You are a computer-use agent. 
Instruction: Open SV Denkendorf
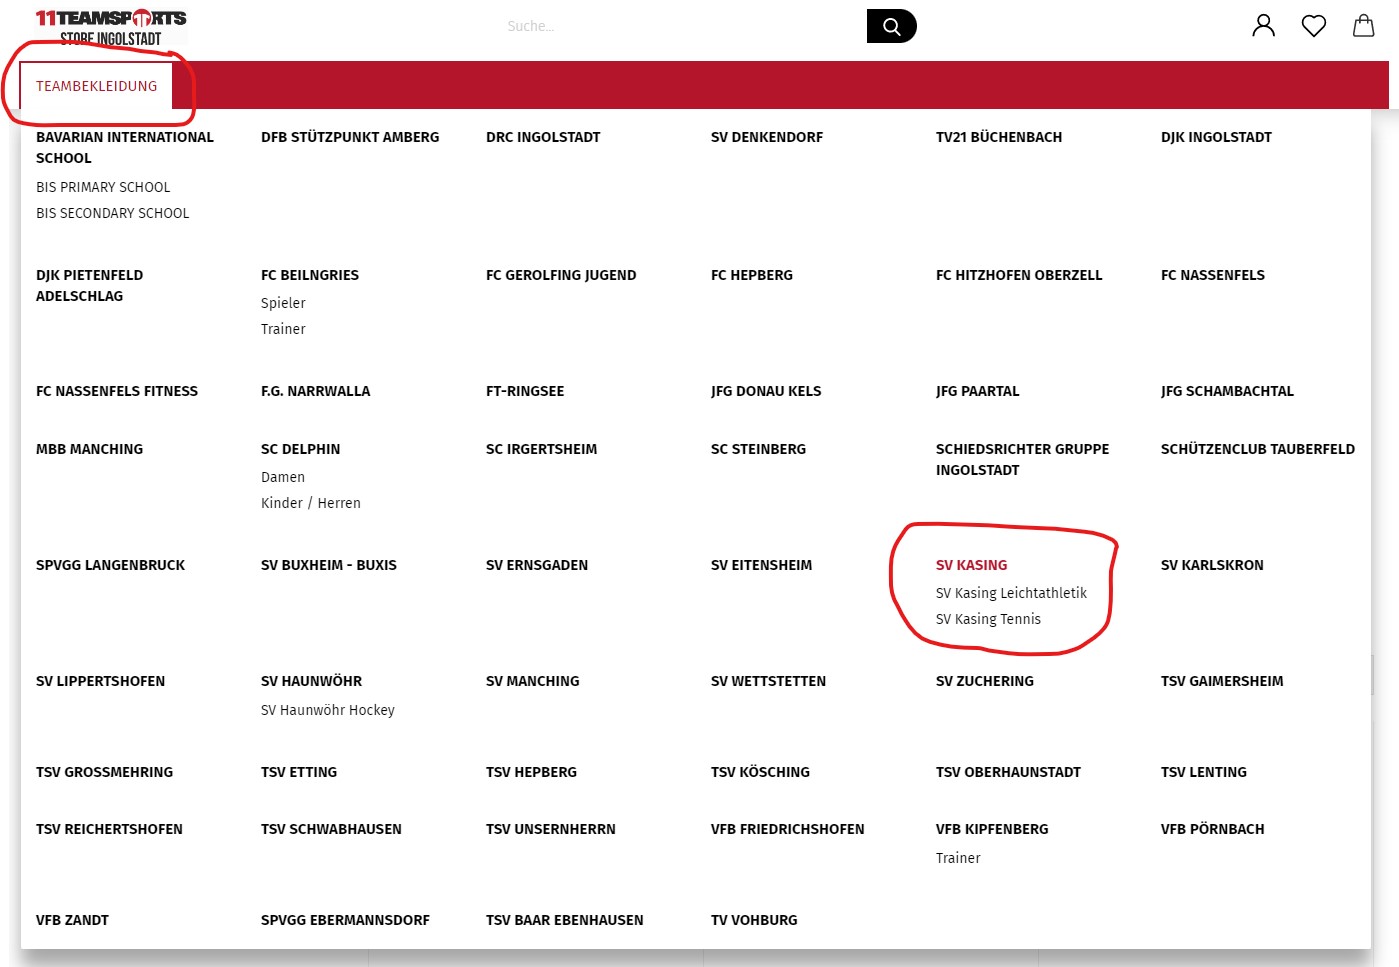pyautogui.click(x=767, y=137)
